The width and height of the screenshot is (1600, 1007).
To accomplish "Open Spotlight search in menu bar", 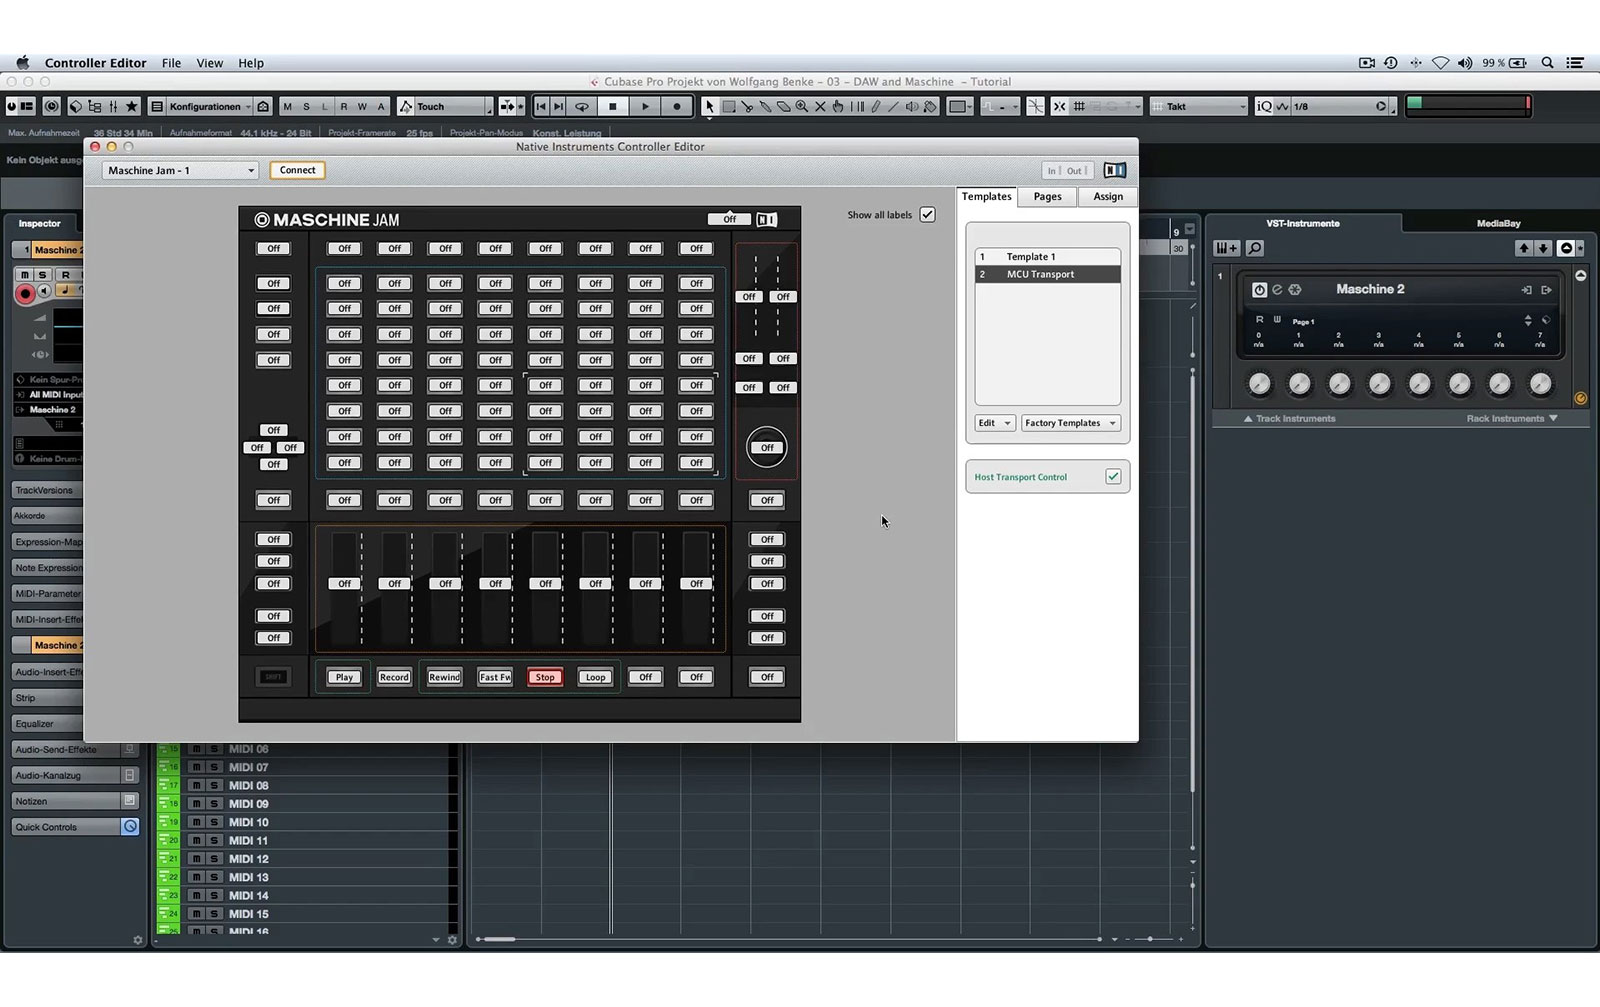I will (1547, 63).
